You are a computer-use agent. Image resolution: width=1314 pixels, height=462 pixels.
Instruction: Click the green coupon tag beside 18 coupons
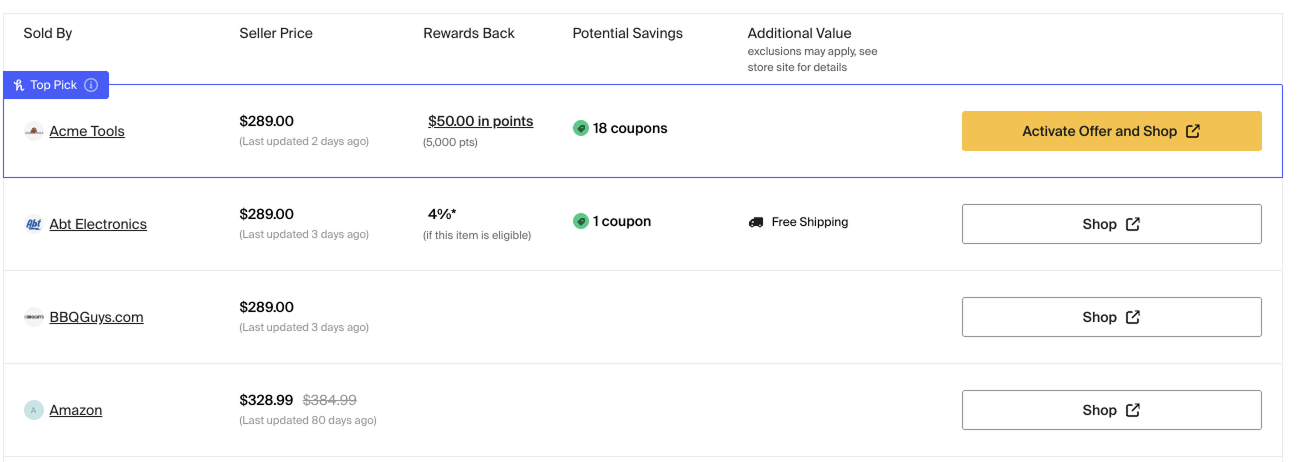click(x=580, y=128)
